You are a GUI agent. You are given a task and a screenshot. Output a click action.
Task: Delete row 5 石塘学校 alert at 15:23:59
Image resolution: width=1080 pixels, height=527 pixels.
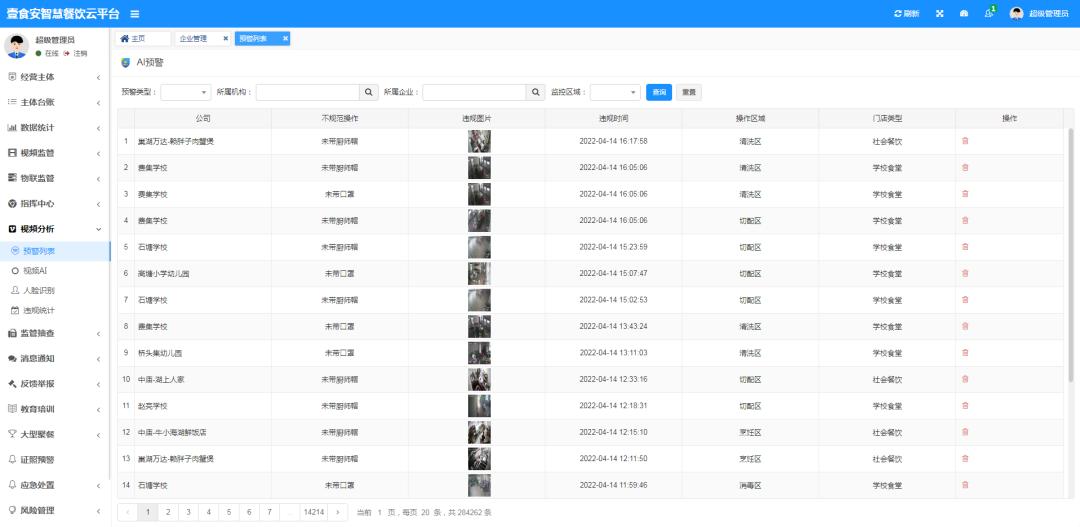pyautogui.click(x=965, y=247)
